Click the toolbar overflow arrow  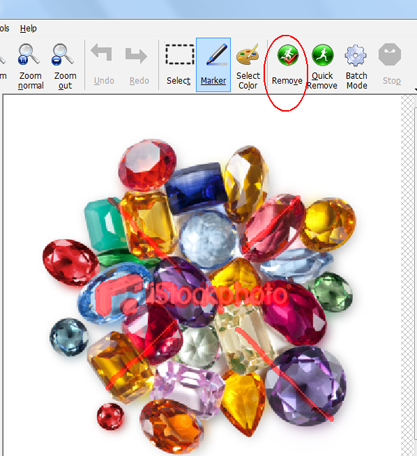coord(415,89)
